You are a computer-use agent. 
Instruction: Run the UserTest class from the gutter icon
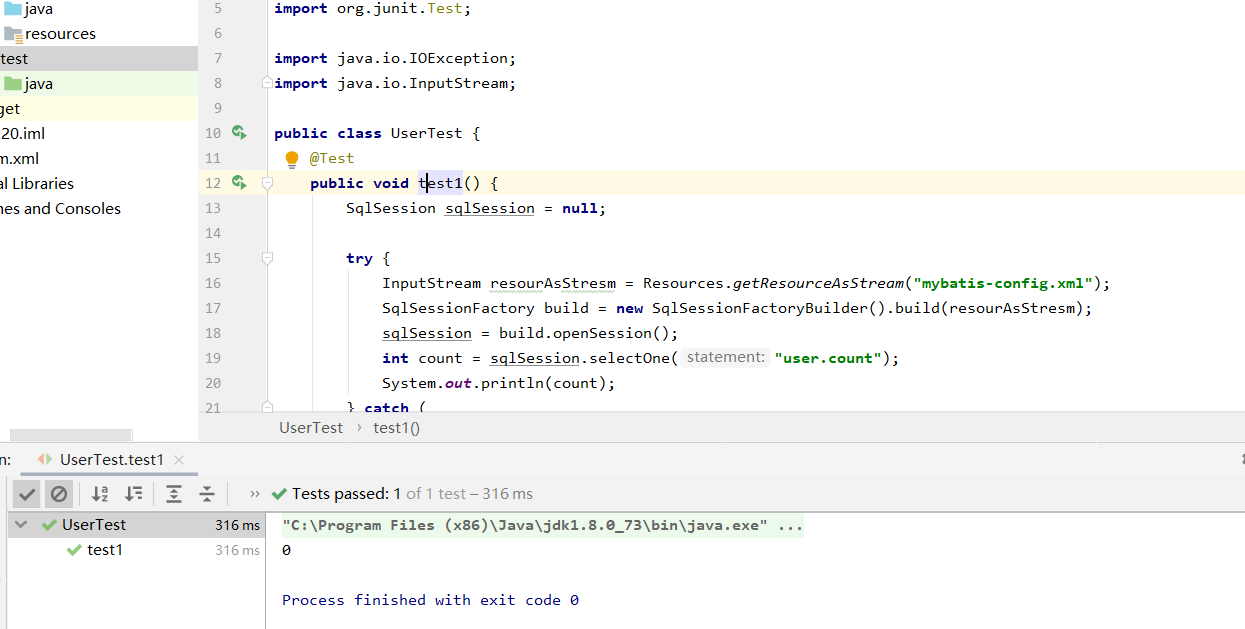pos(239,132)
